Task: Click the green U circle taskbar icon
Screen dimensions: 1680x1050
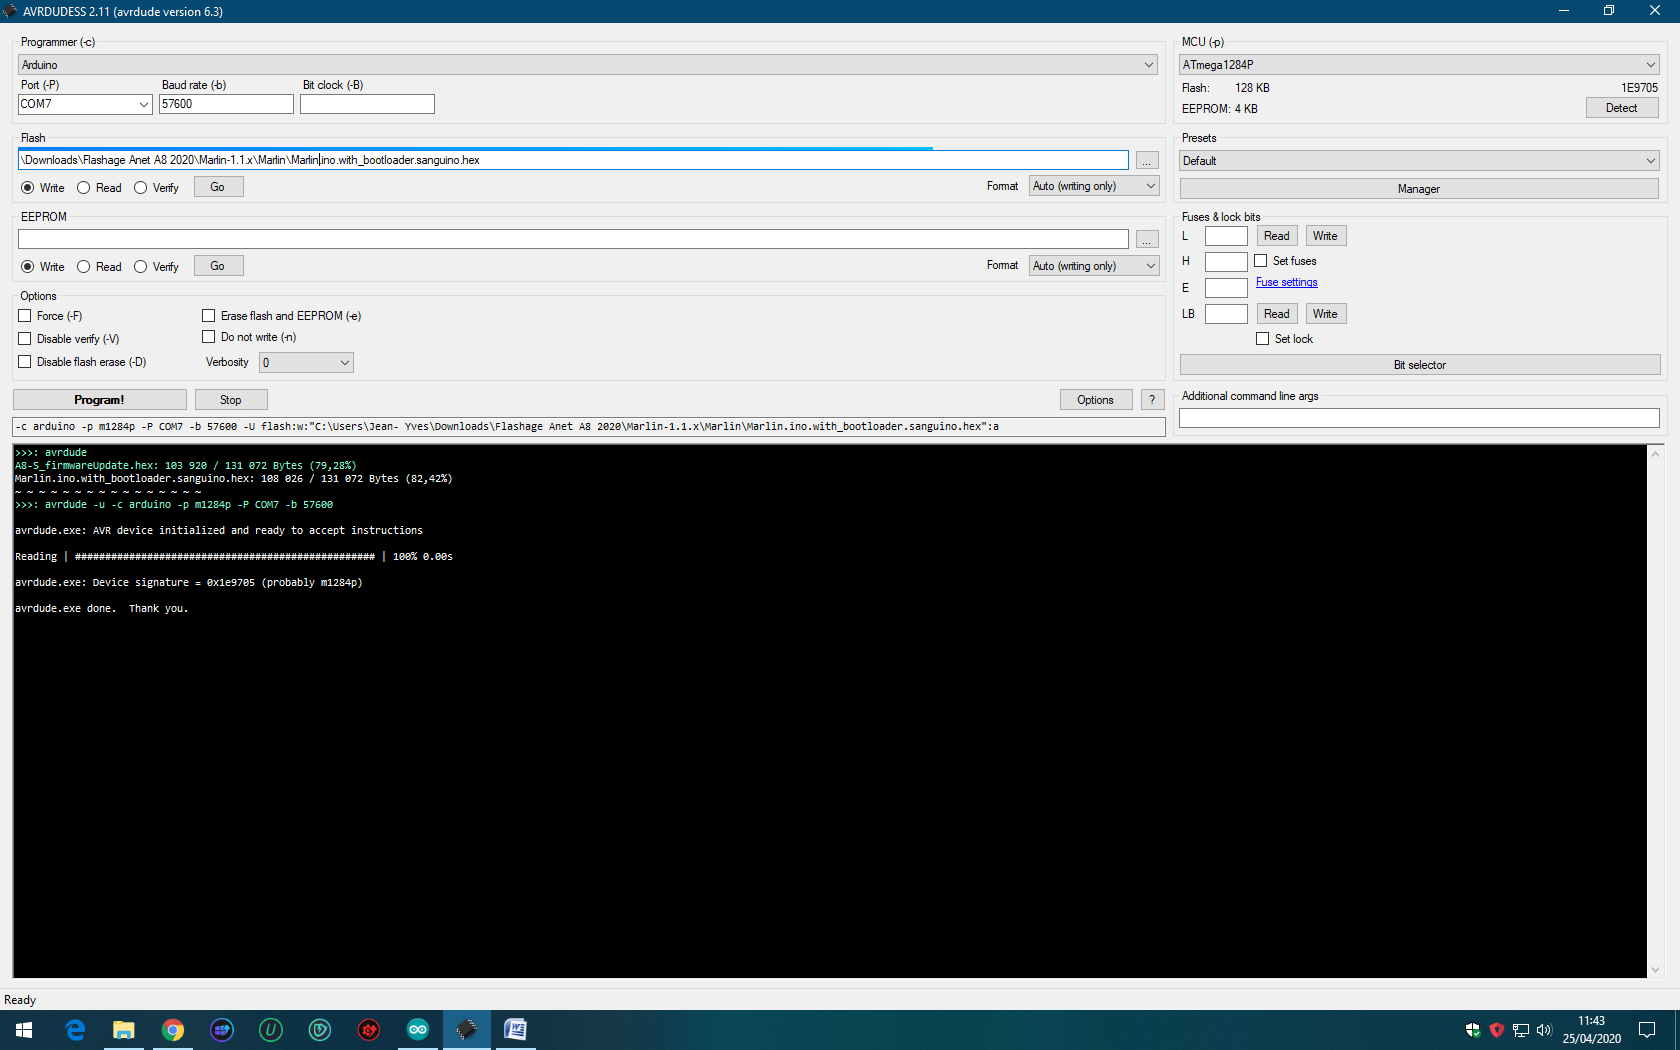Action: (271, 1030)
